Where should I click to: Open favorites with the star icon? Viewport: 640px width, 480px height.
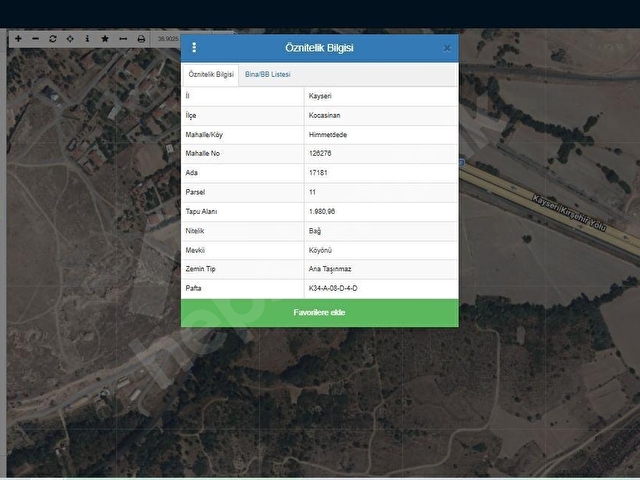pyautogui.click(x=105, y=39)
